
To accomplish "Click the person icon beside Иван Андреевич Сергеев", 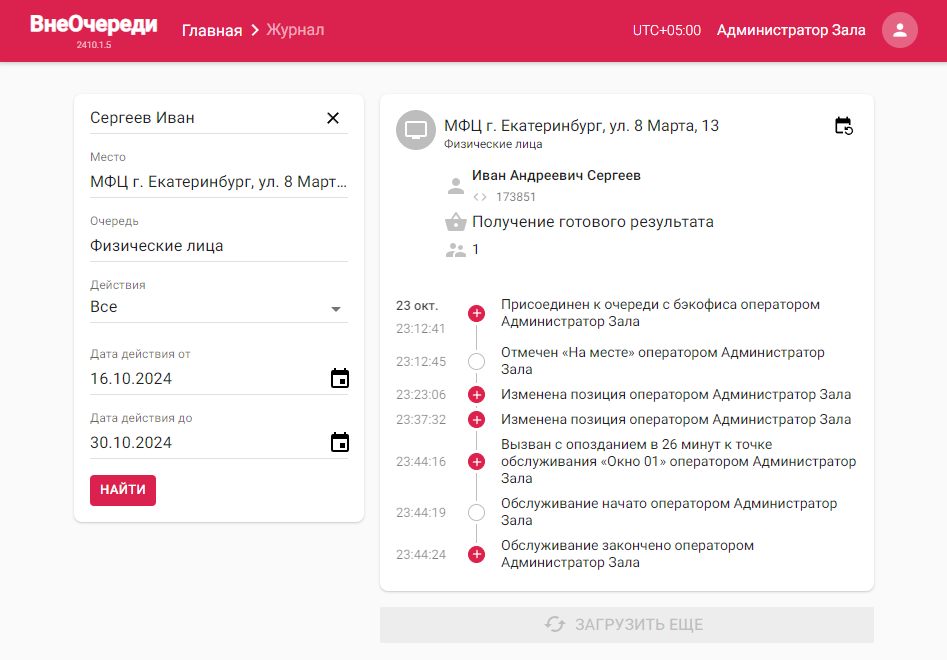I will [x=456, y=186].
